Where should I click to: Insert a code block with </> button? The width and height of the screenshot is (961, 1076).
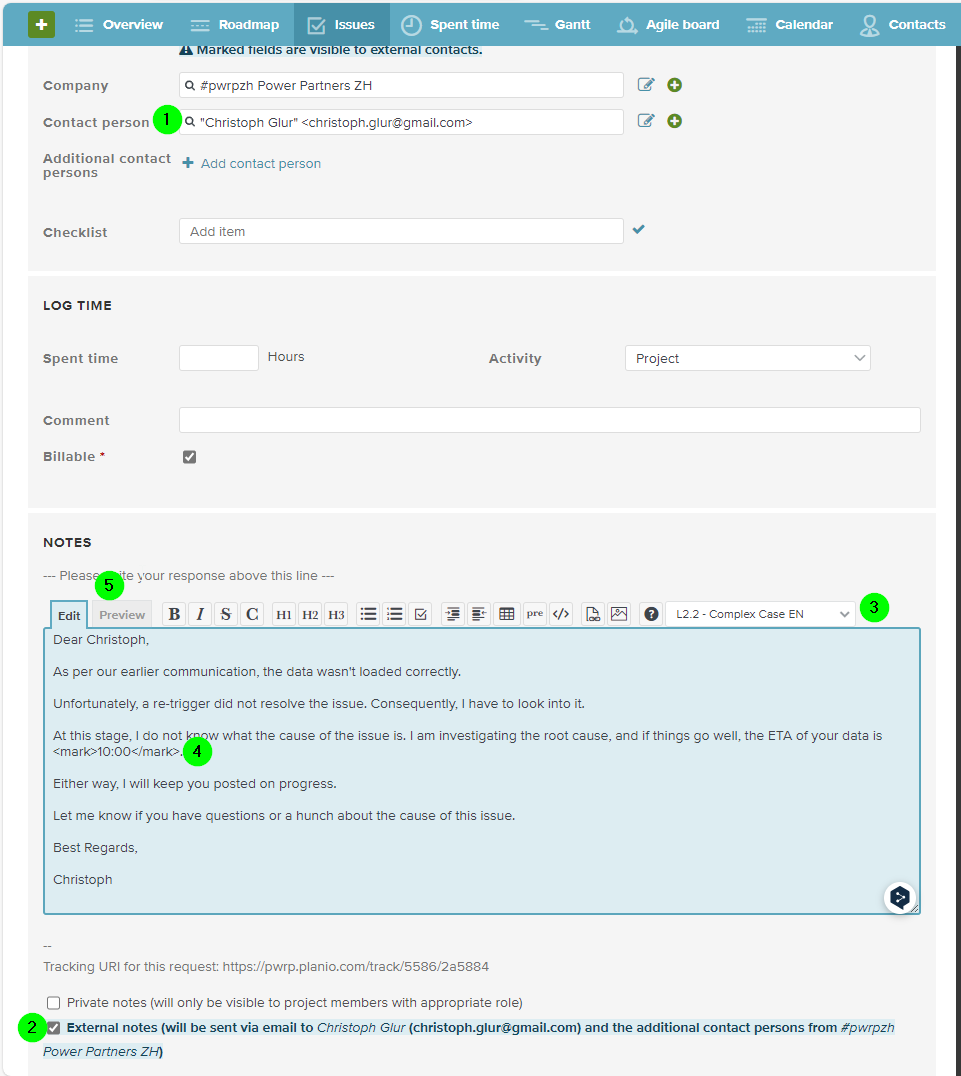pos(561,614)
